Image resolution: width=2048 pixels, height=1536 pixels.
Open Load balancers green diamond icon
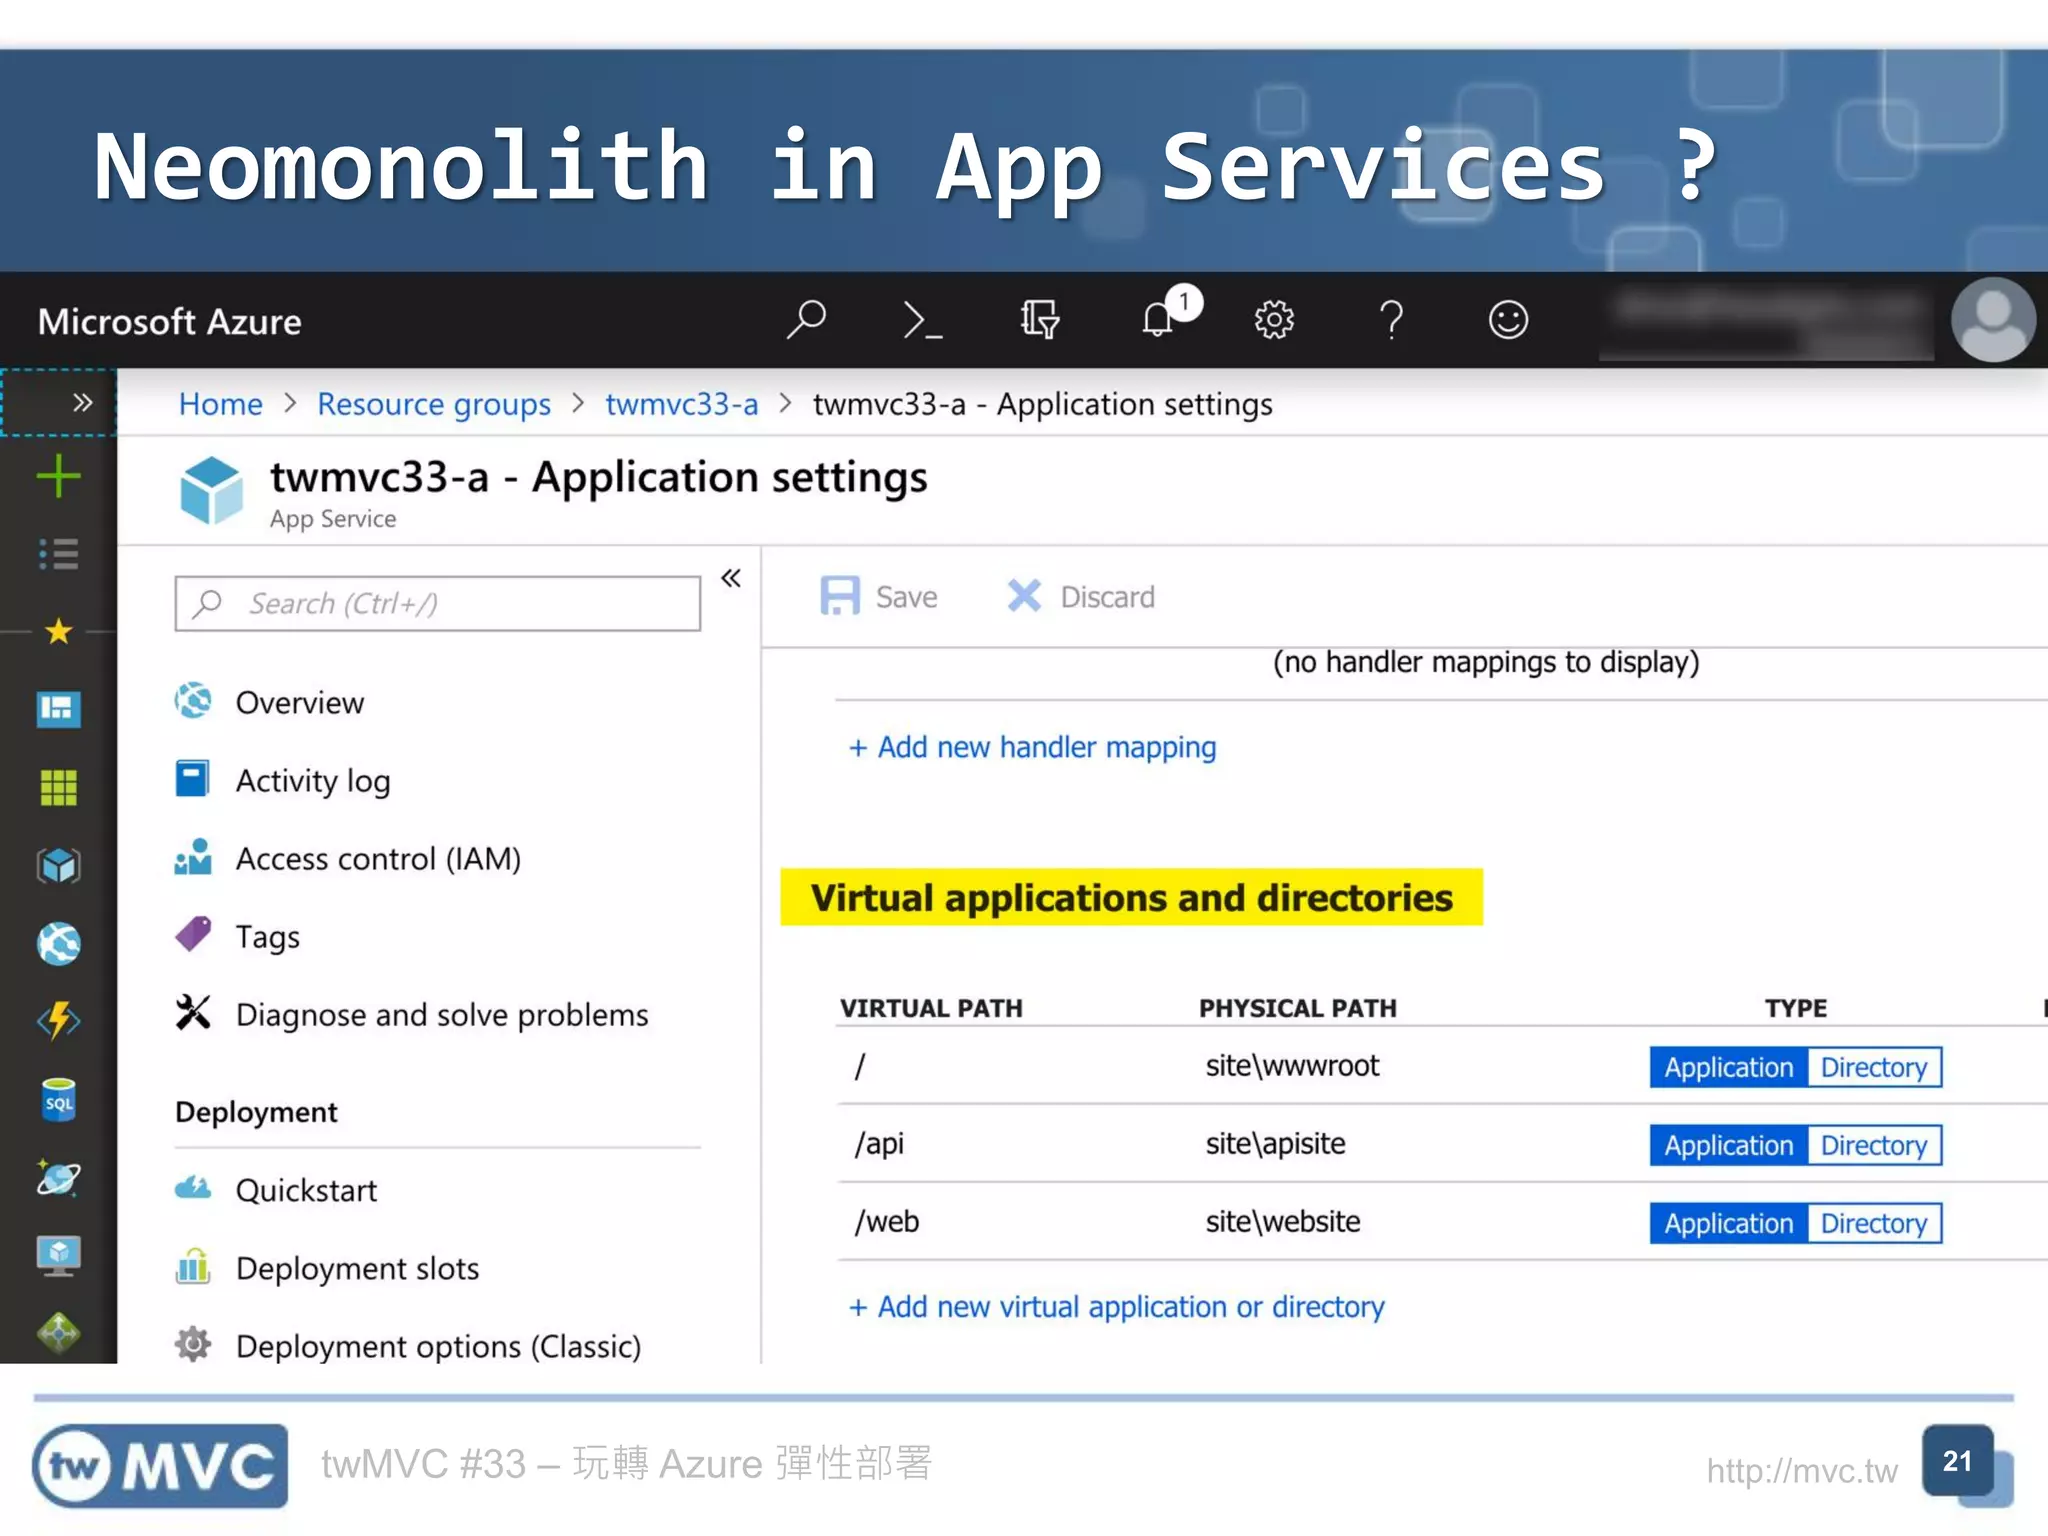point(58,1332)
